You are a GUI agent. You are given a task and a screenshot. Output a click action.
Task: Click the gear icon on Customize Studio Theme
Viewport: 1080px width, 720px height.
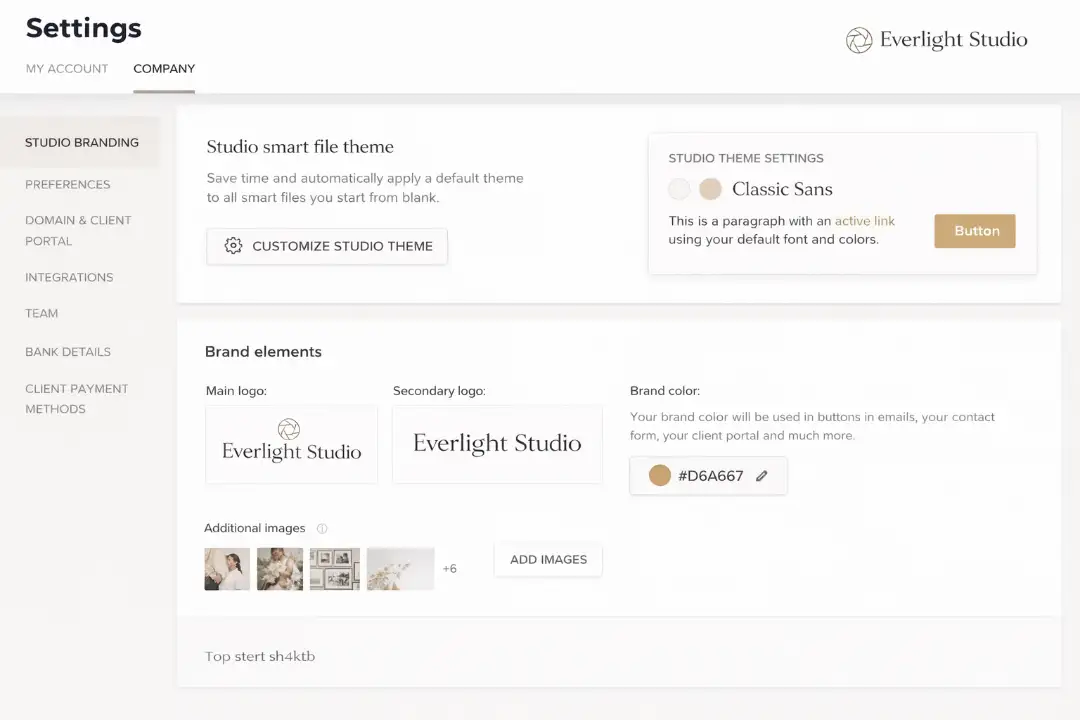click(x=233, y=245)
